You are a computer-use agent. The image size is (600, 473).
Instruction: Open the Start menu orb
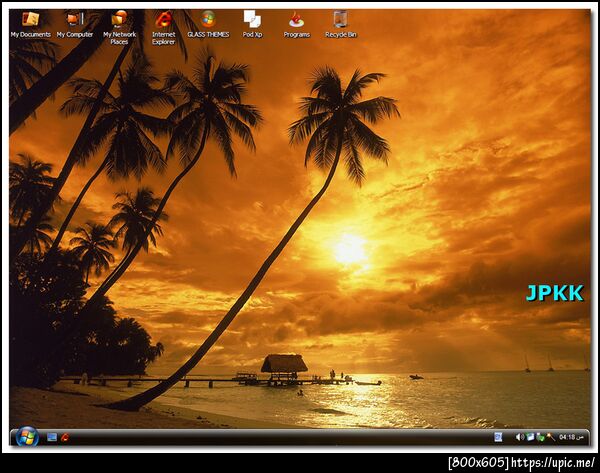pos(27,437)
